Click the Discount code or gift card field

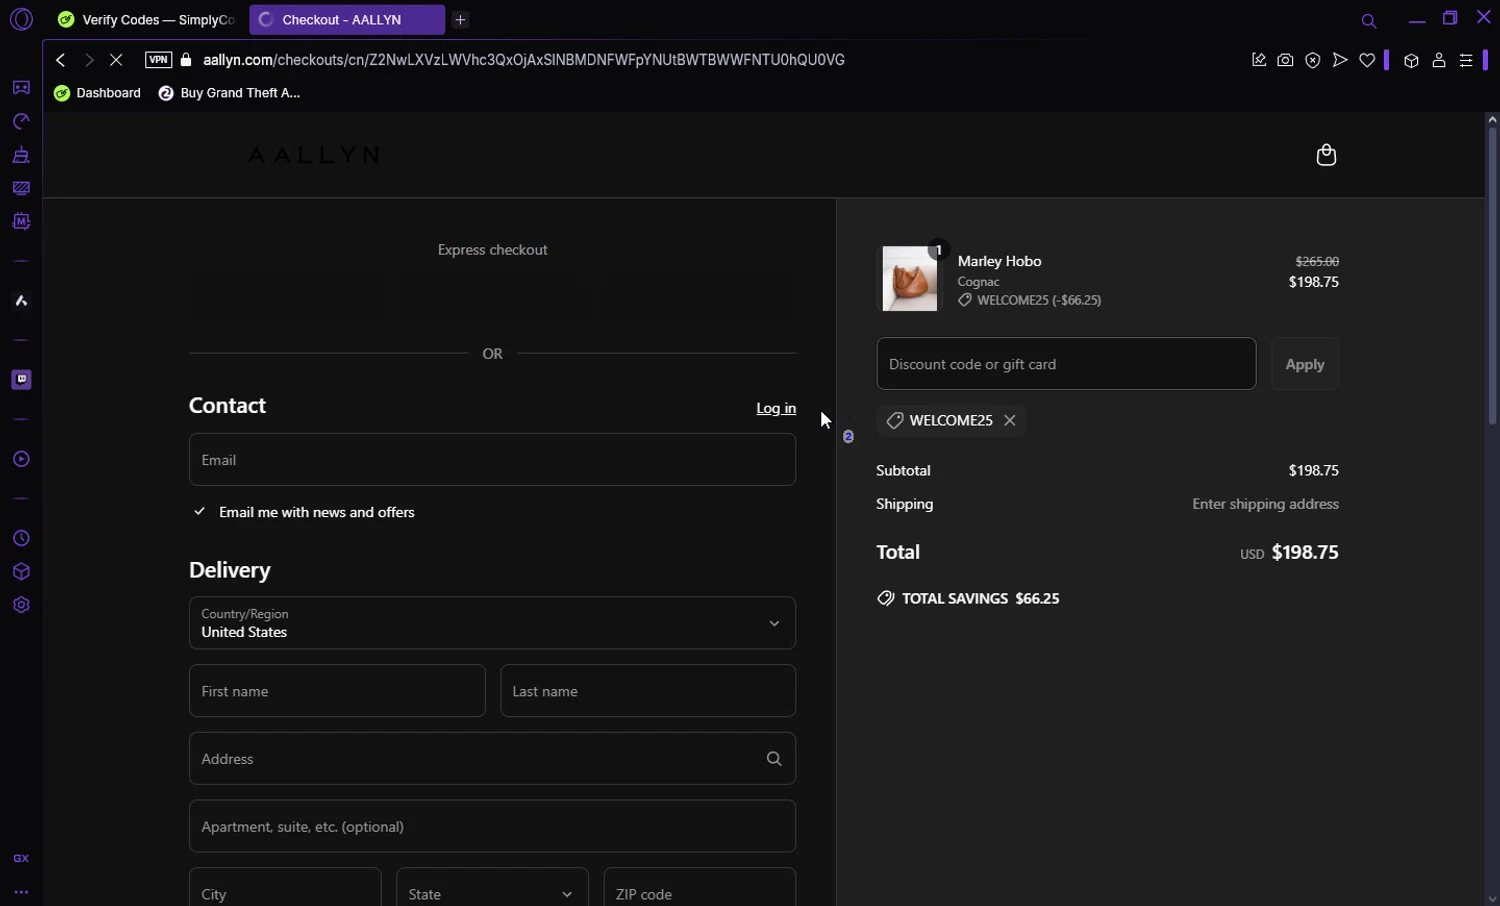click(1066, 364)
